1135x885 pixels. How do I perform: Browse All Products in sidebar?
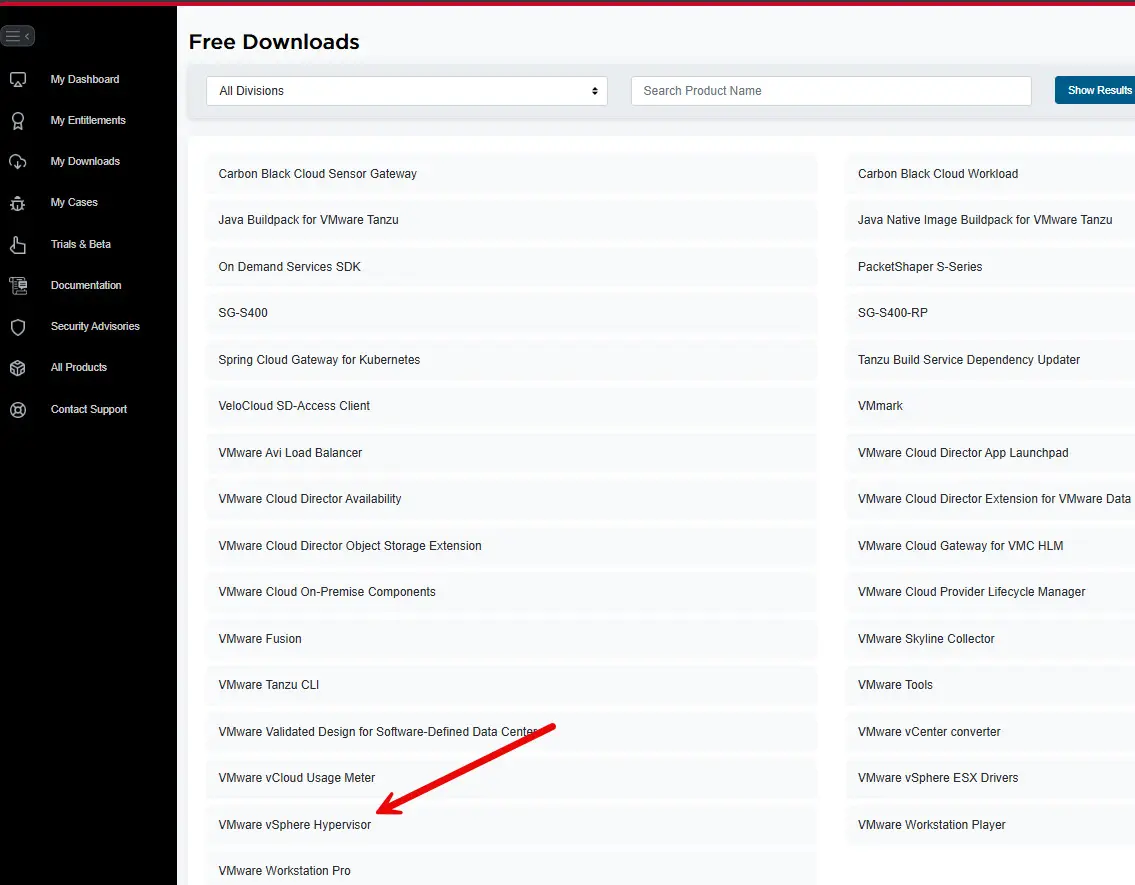point(79,368)
